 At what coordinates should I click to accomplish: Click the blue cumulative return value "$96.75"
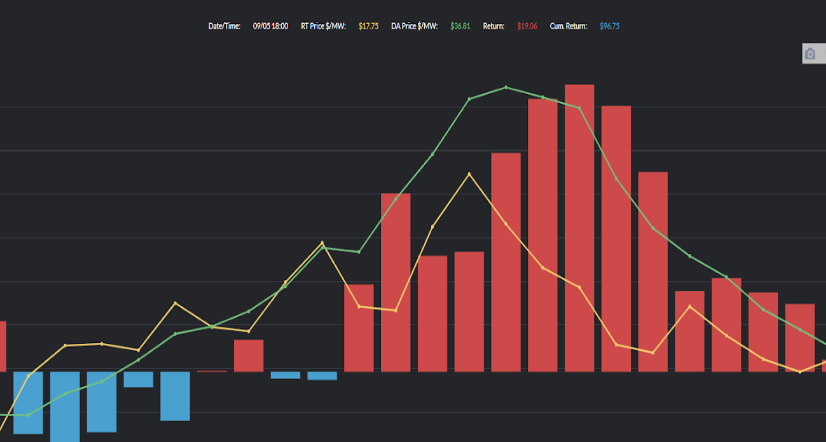tap(609, 26)
